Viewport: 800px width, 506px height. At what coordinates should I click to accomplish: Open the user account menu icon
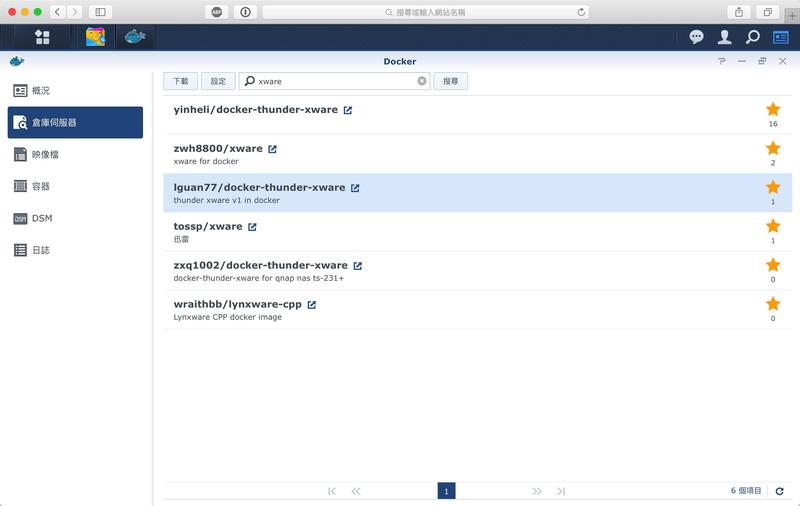click(x=724, y=37)
